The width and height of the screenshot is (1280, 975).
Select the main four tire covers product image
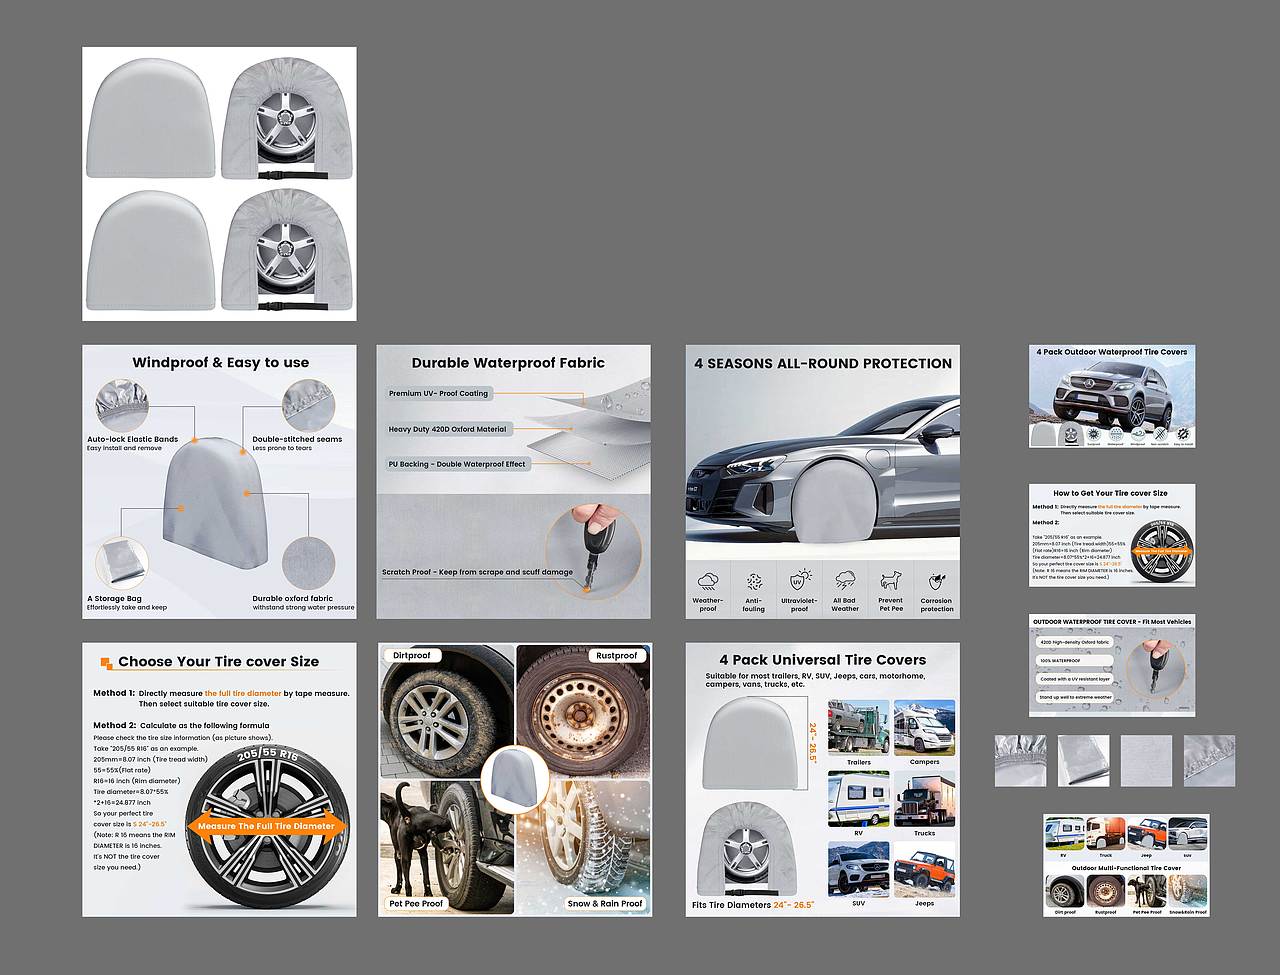(x=219, y=183)
